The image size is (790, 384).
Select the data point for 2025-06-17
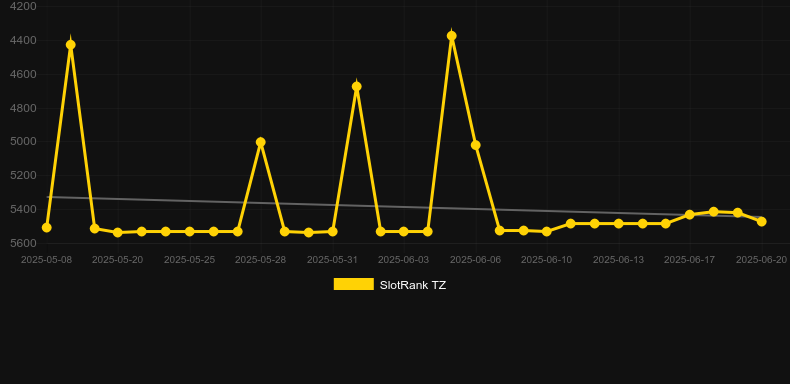point(690,215)
